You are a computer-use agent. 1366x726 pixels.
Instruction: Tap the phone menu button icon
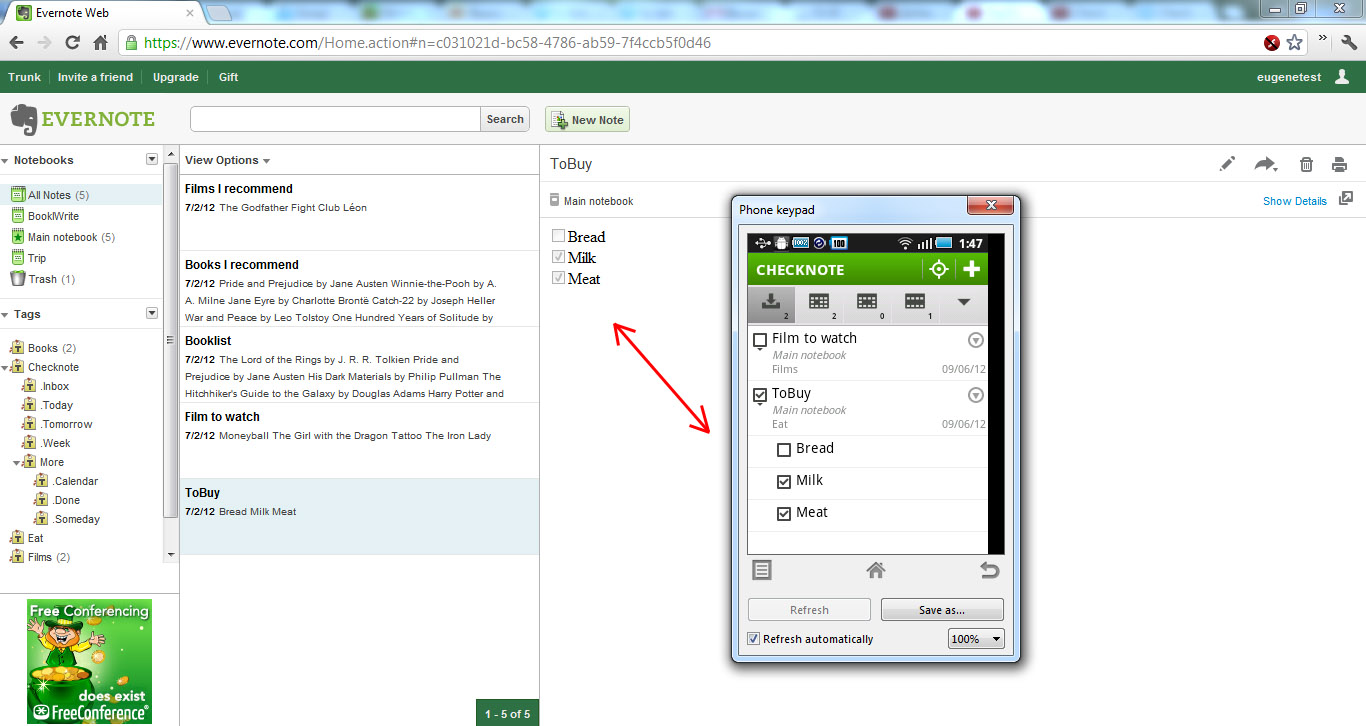[x=762, y=570]
